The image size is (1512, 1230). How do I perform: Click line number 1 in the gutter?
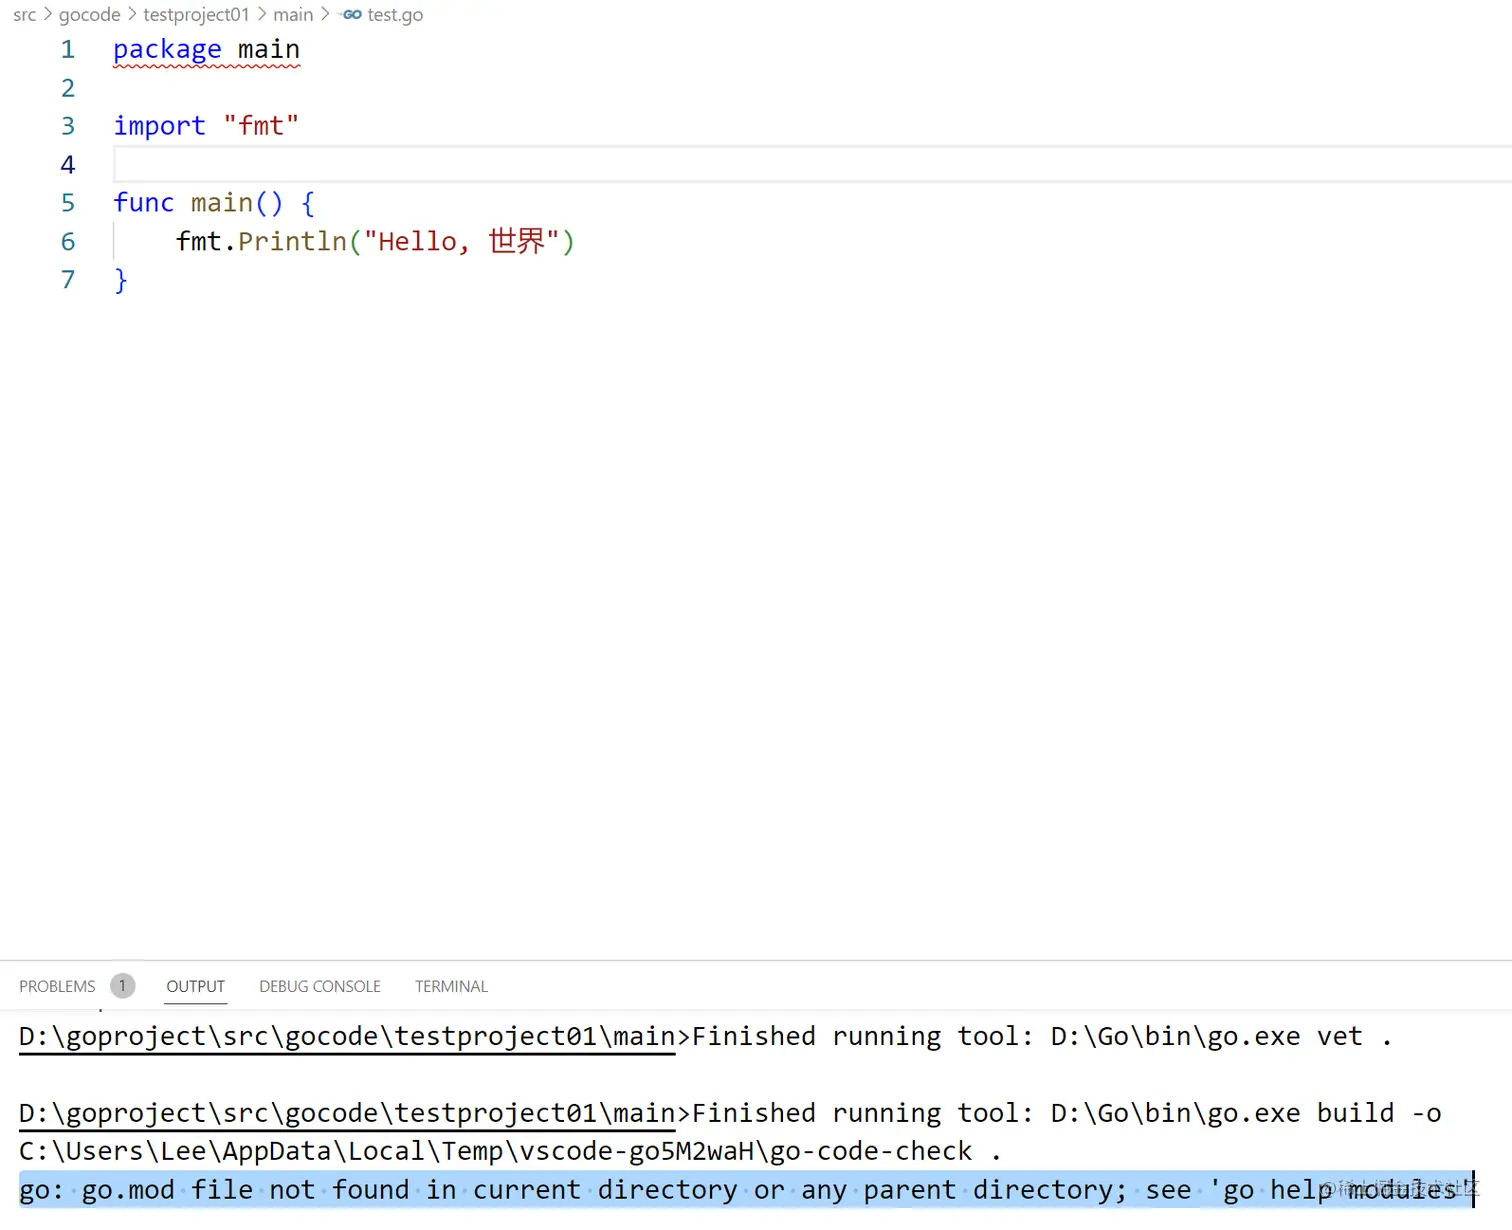[68, 49]
